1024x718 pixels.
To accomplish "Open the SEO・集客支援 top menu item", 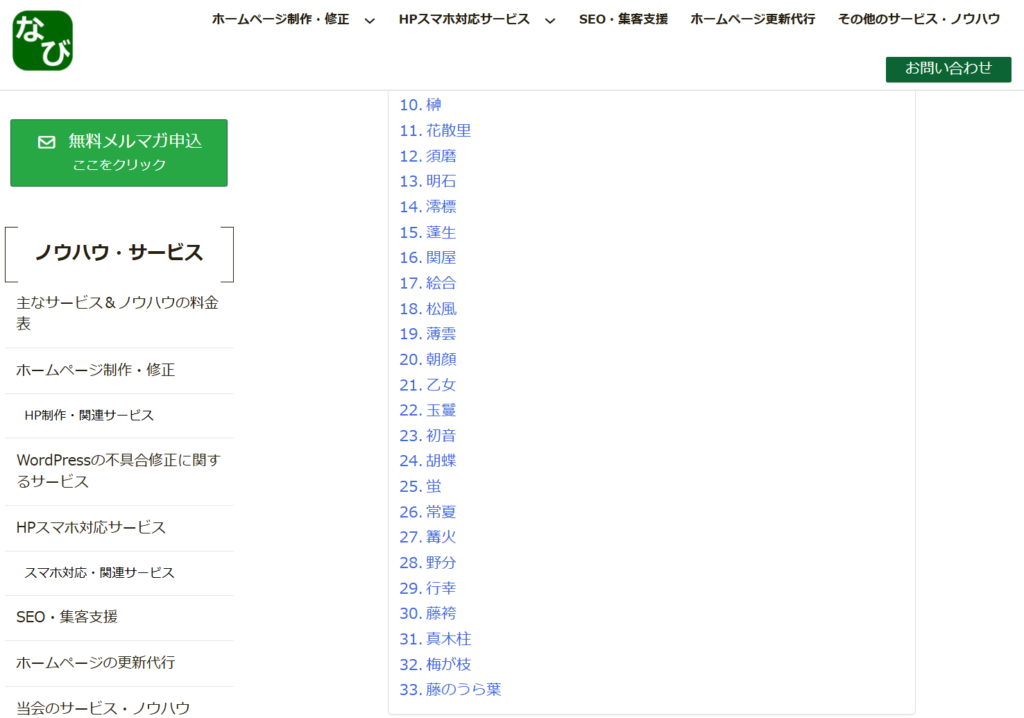I will tap(623, 19).
